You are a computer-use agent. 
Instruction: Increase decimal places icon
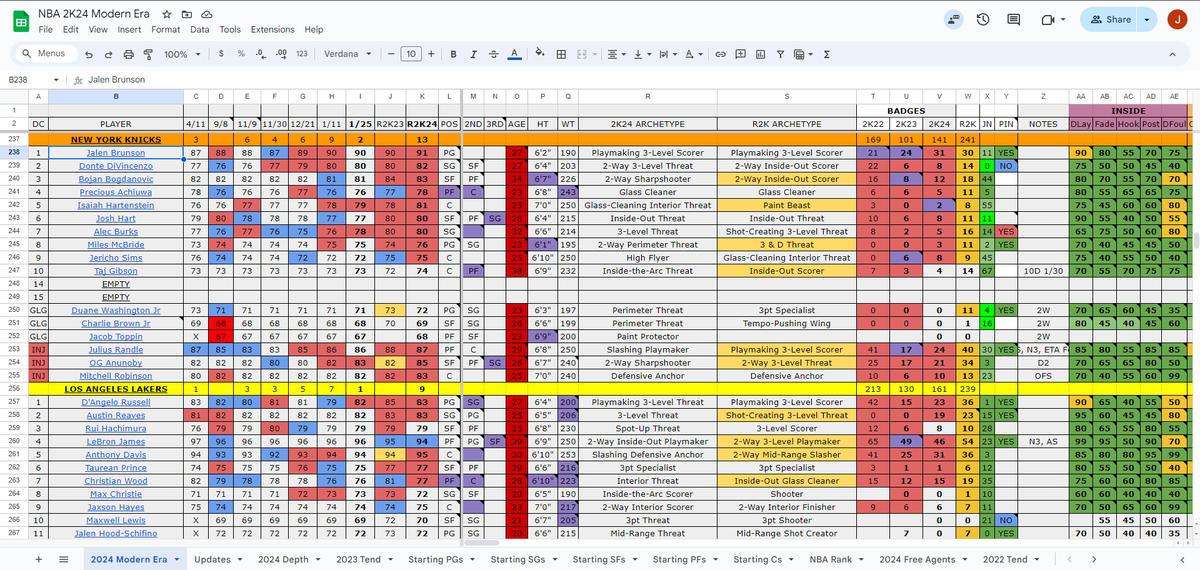[281, 54]
